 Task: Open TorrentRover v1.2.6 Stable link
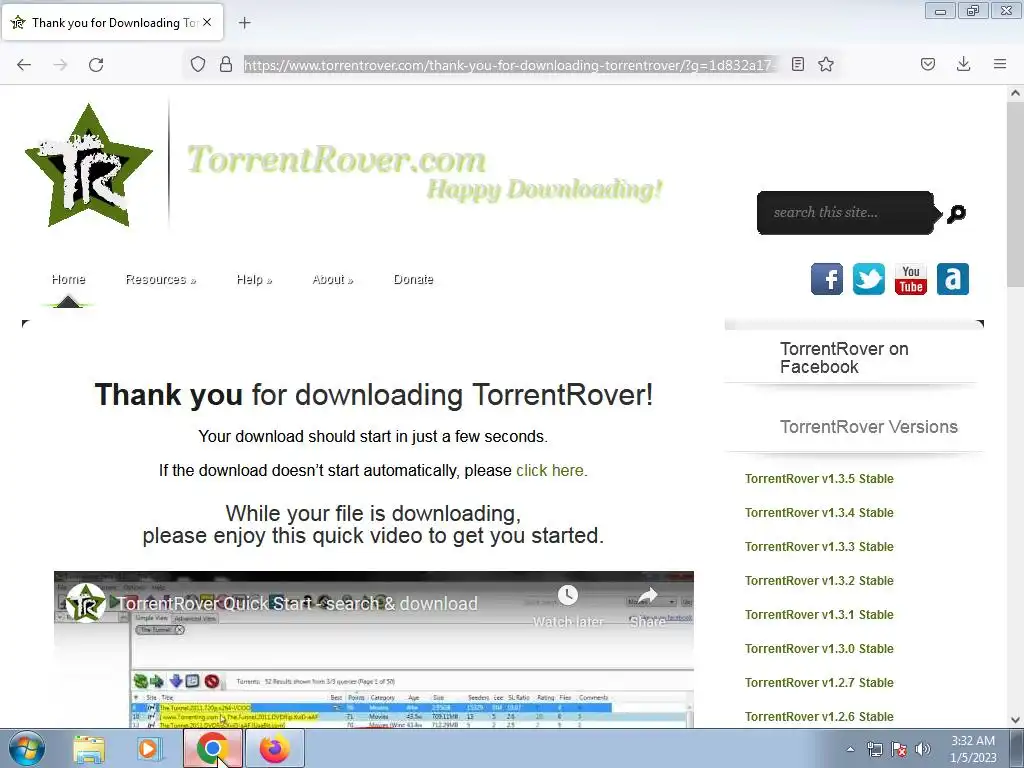pos(819,716)
